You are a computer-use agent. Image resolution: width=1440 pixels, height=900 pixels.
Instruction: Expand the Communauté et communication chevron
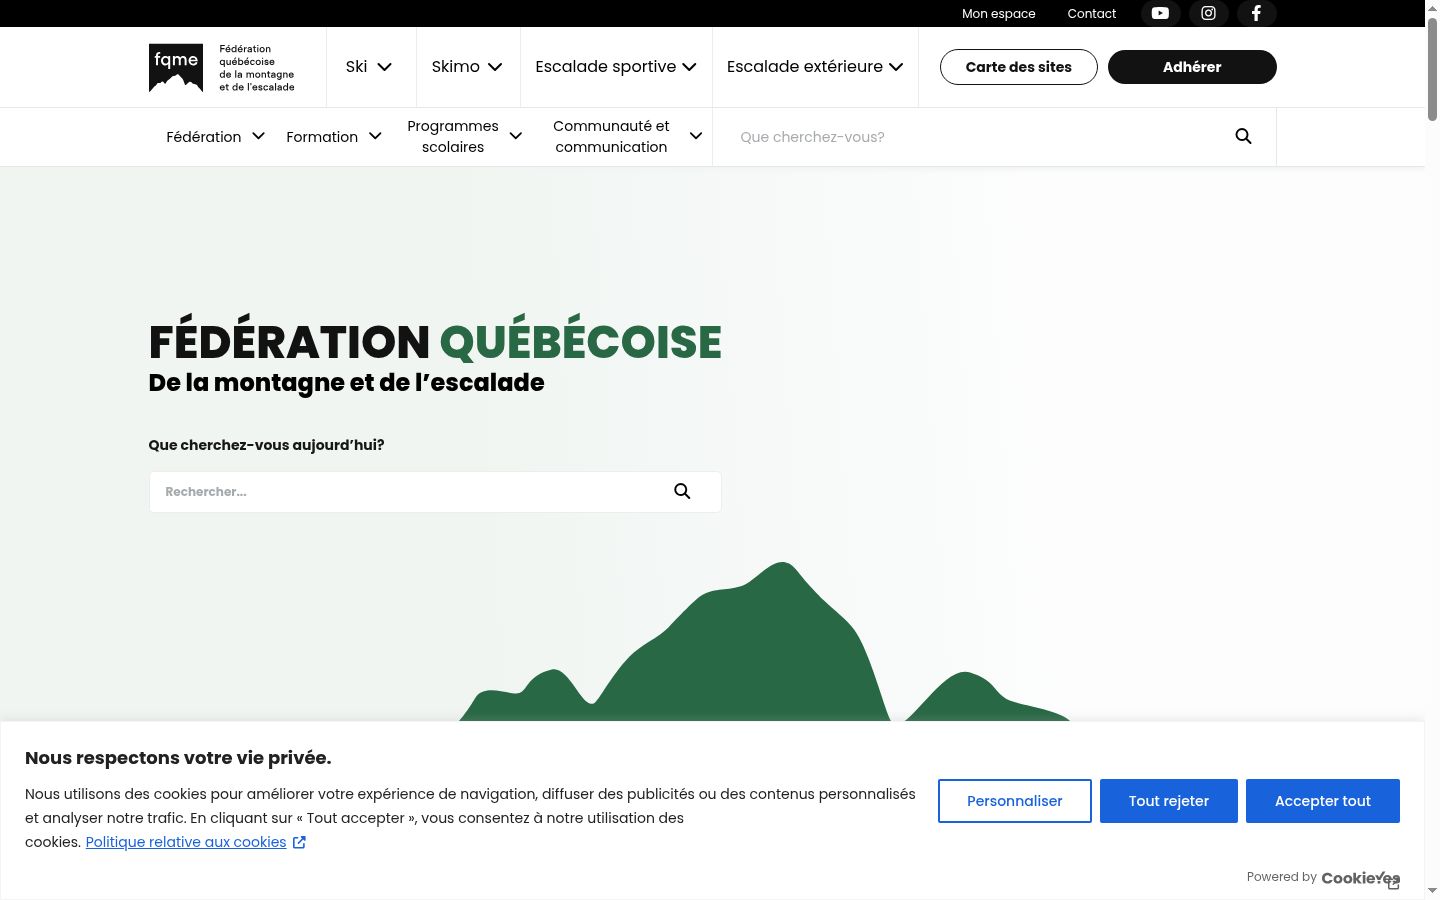coord(696,136)
